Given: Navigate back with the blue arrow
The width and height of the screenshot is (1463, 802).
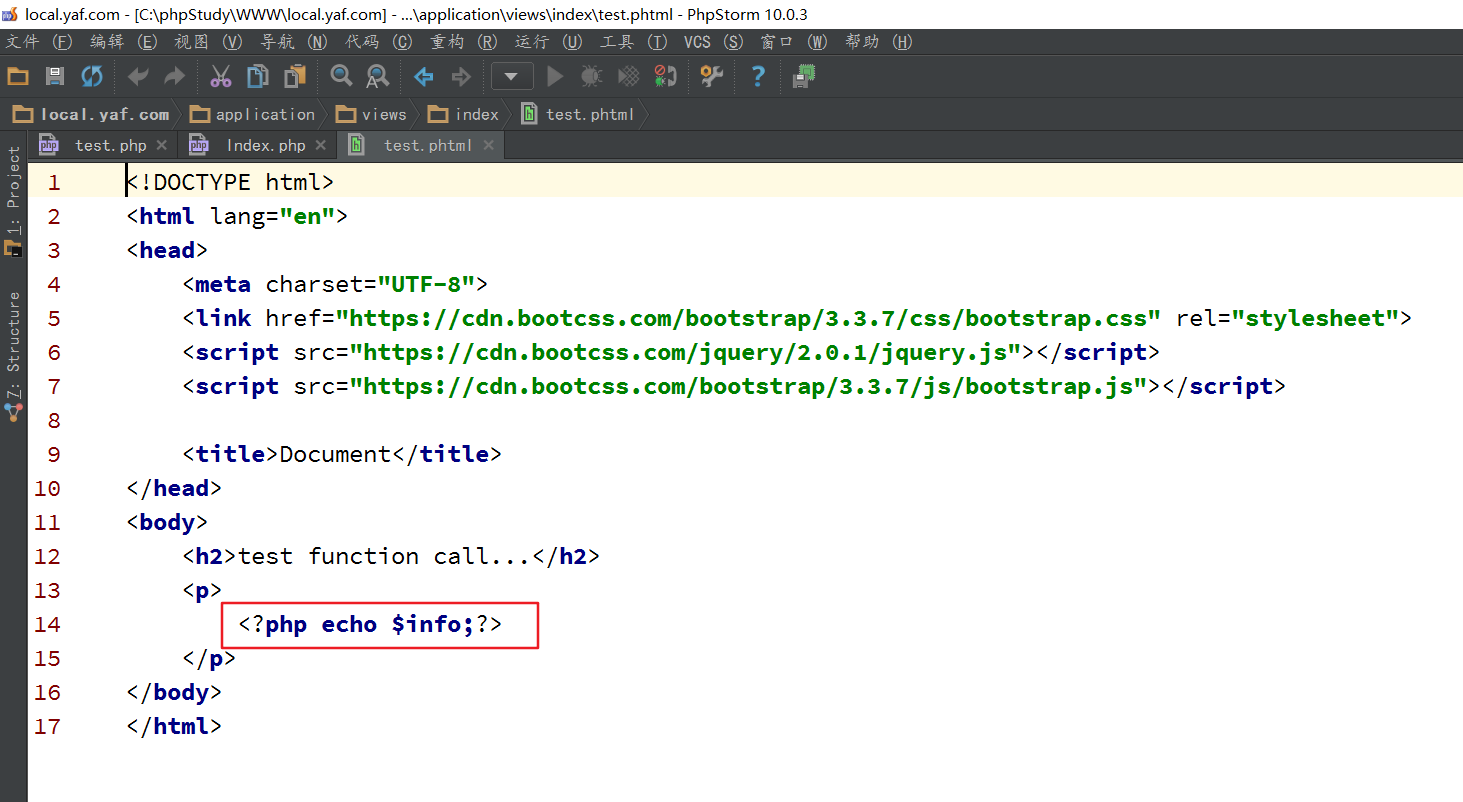Looking at the screenshot, I should 424,76.
